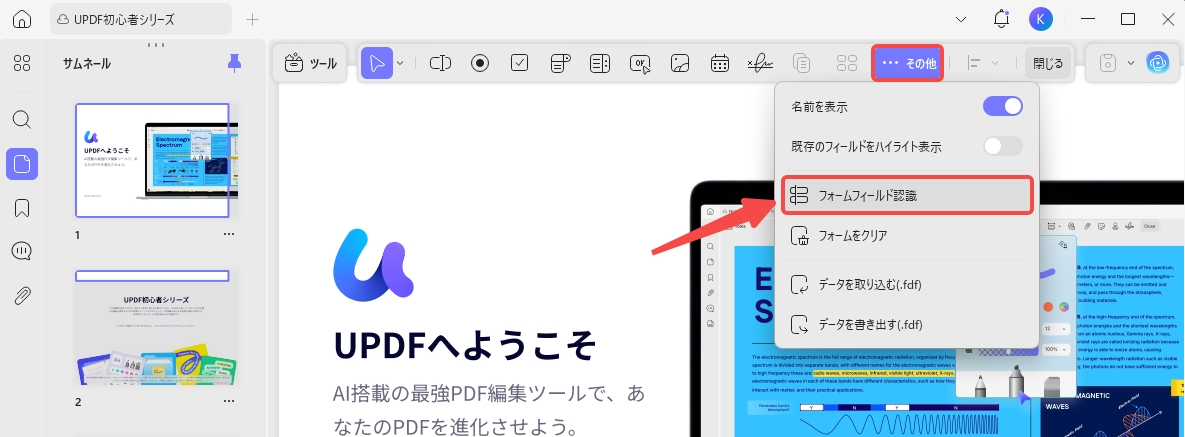Toggle off 名前を表示 switch

tap(1003, 107)
